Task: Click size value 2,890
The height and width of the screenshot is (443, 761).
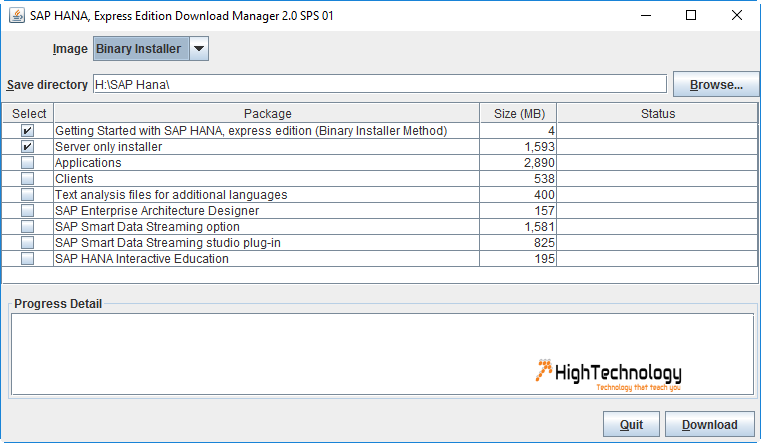Action: click(539, 163)
